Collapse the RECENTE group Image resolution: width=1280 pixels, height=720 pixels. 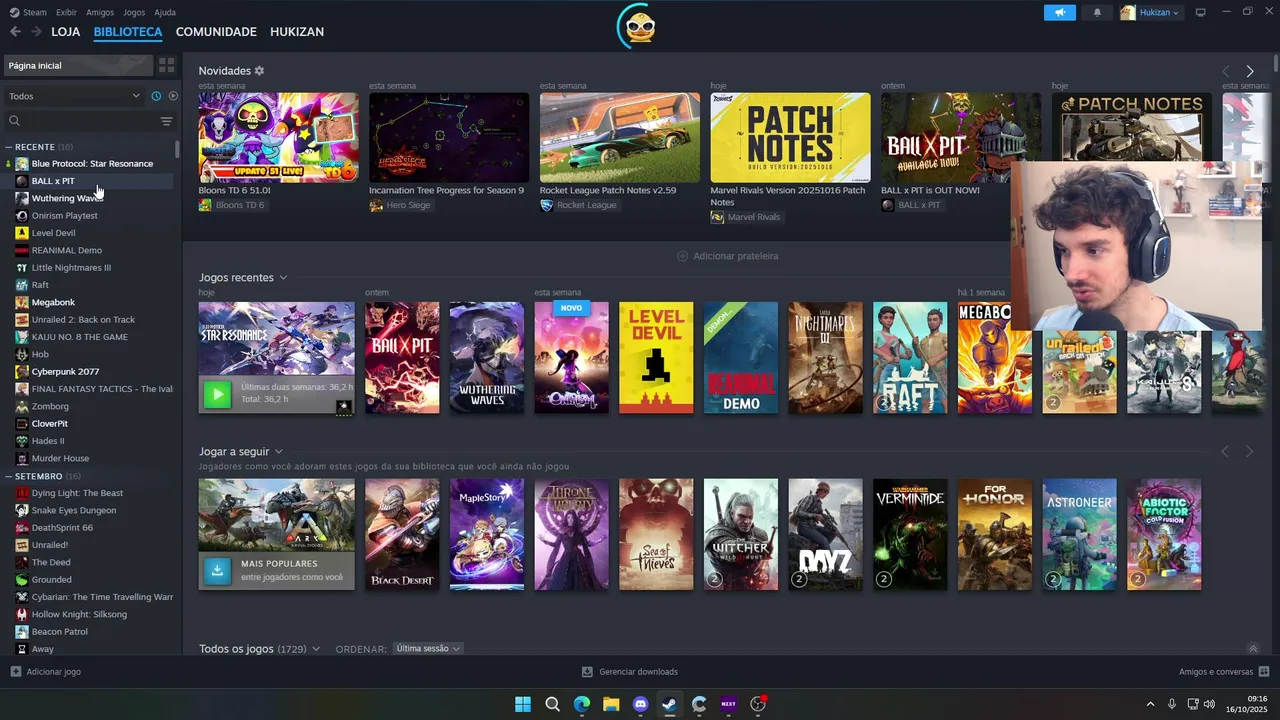click(9, 147)
